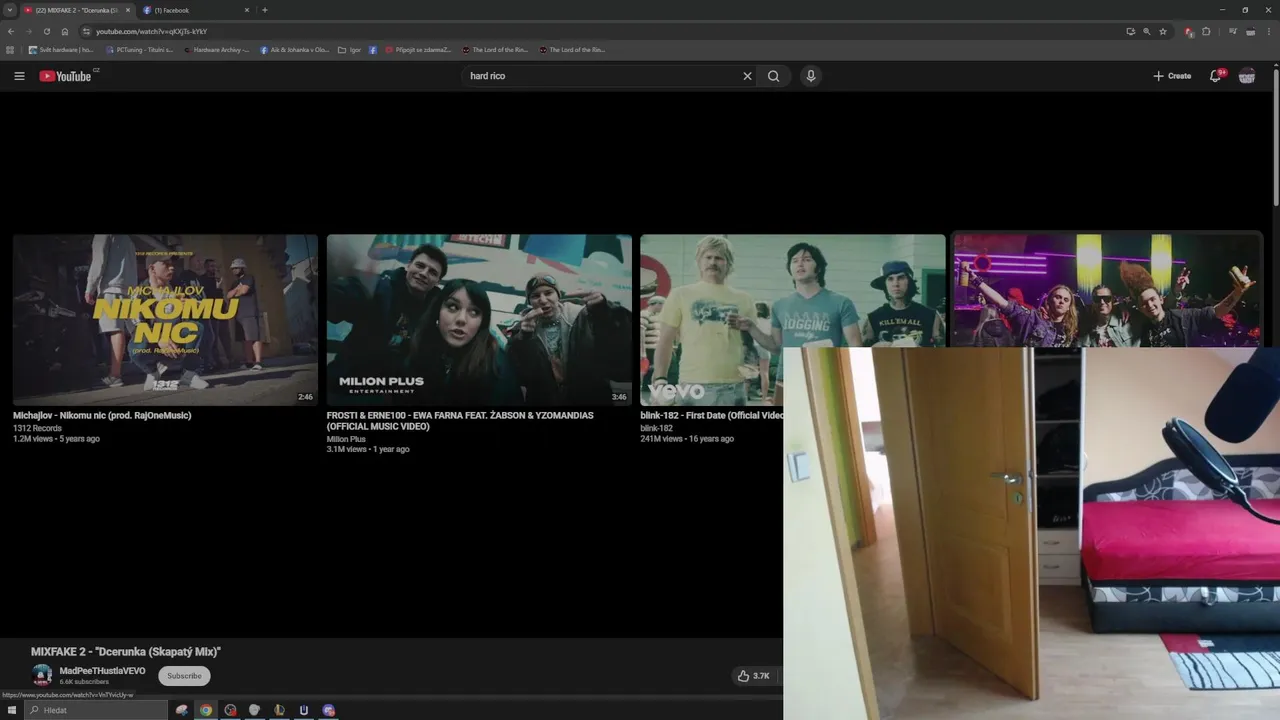Open the media controls icon
Viewport: 1280px width, 720px height.
[x=1233, y=31]
